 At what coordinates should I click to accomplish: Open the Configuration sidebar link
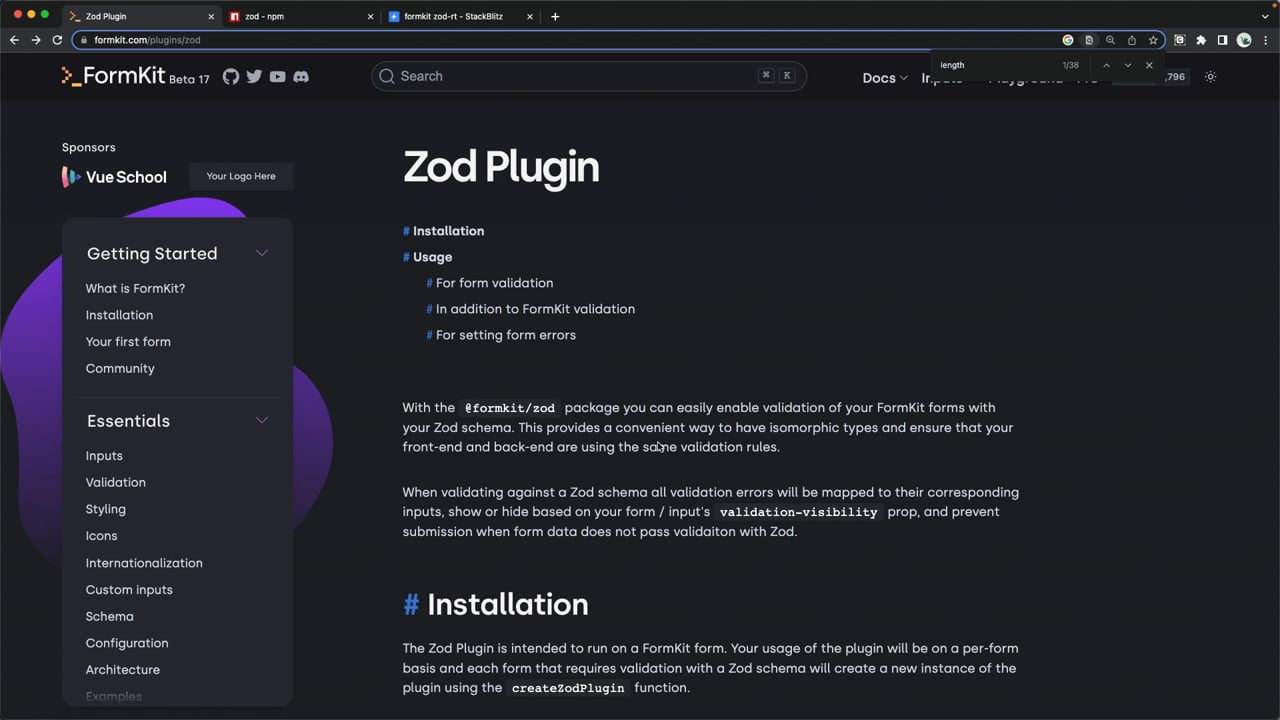[x=127, y=643]
